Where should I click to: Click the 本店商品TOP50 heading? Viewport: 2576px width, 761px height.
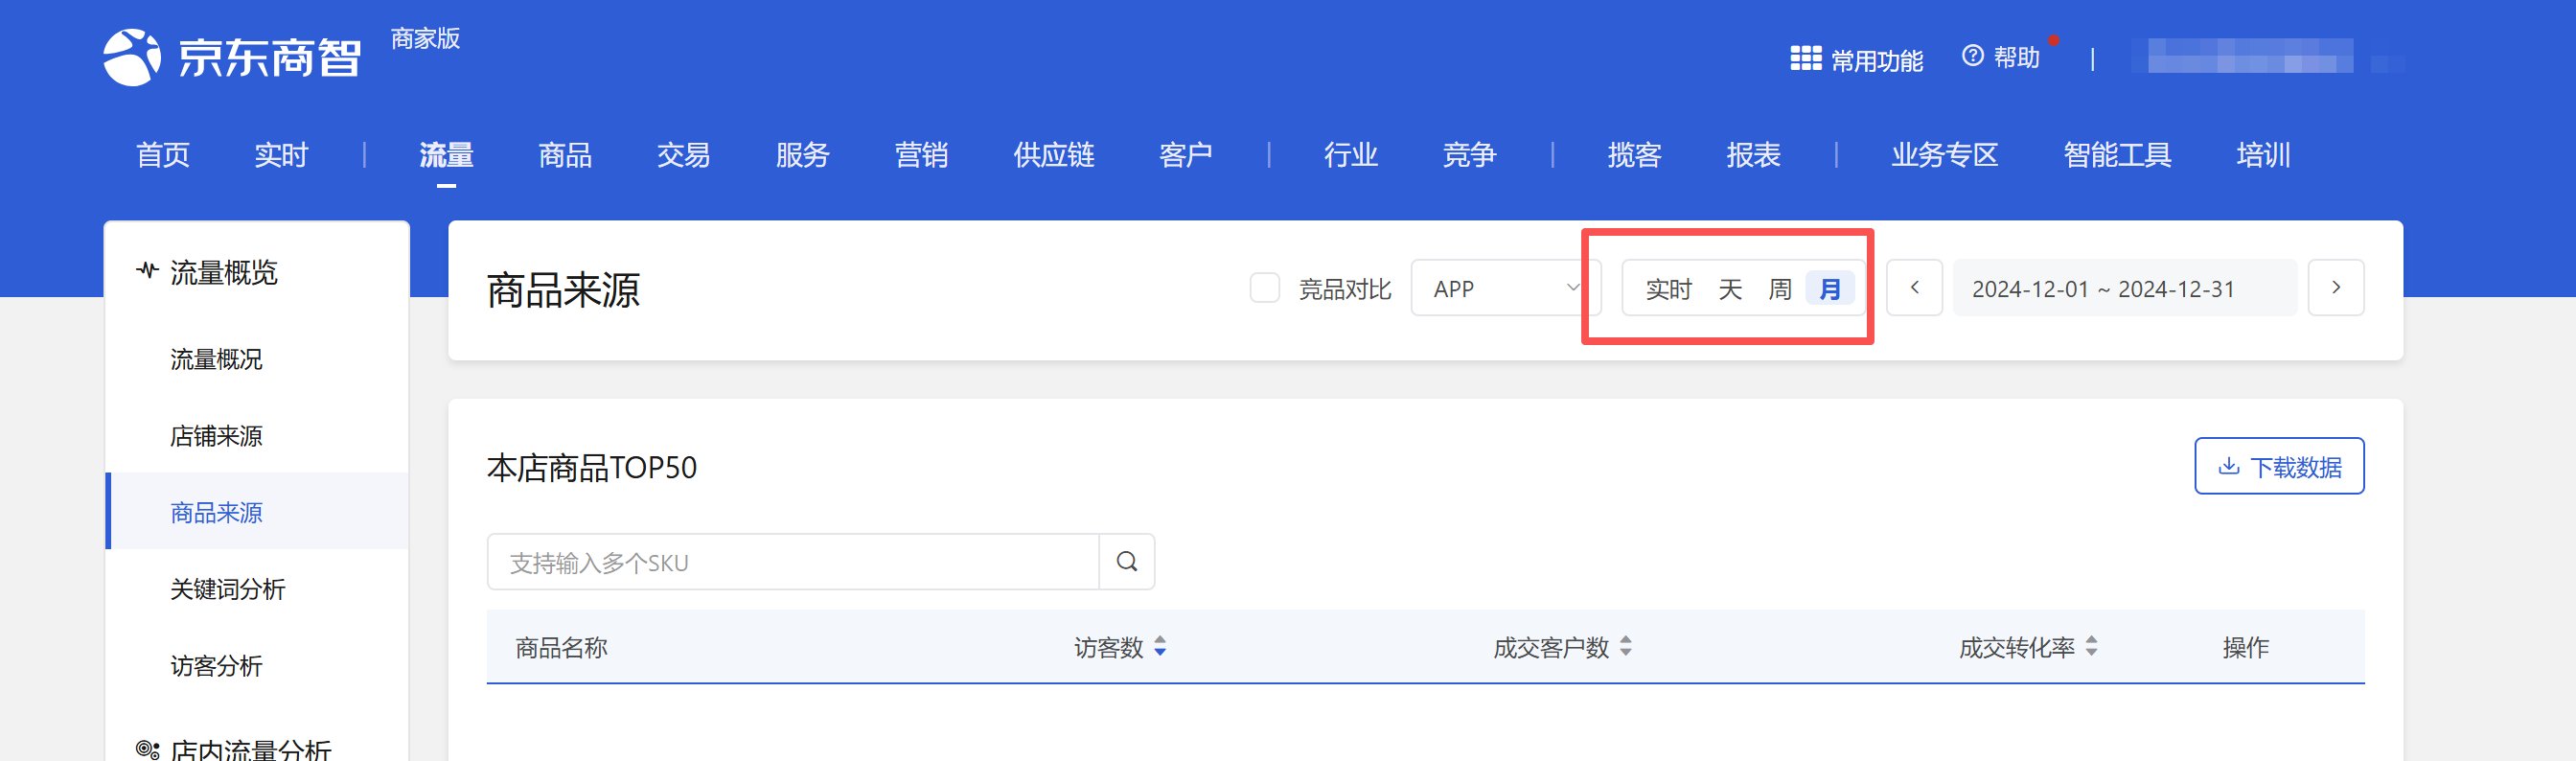pos(592,467)
